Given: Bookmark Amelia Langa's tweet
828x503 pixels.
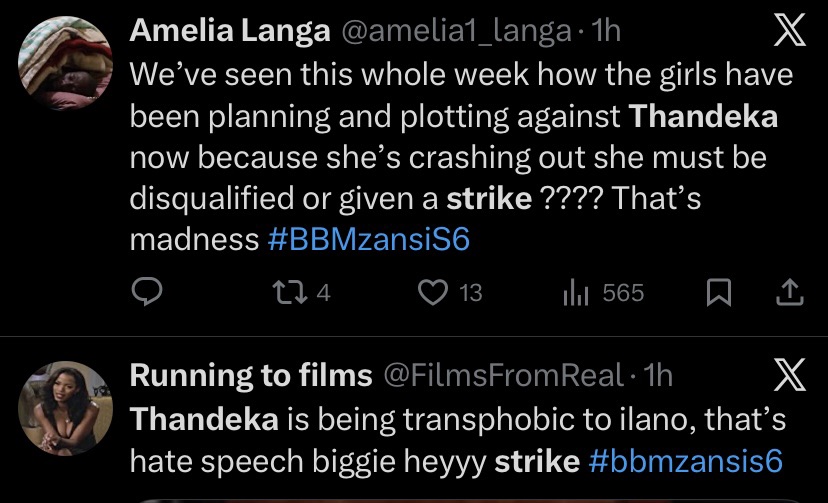Looking at the screenshot, I should point(717,292).
